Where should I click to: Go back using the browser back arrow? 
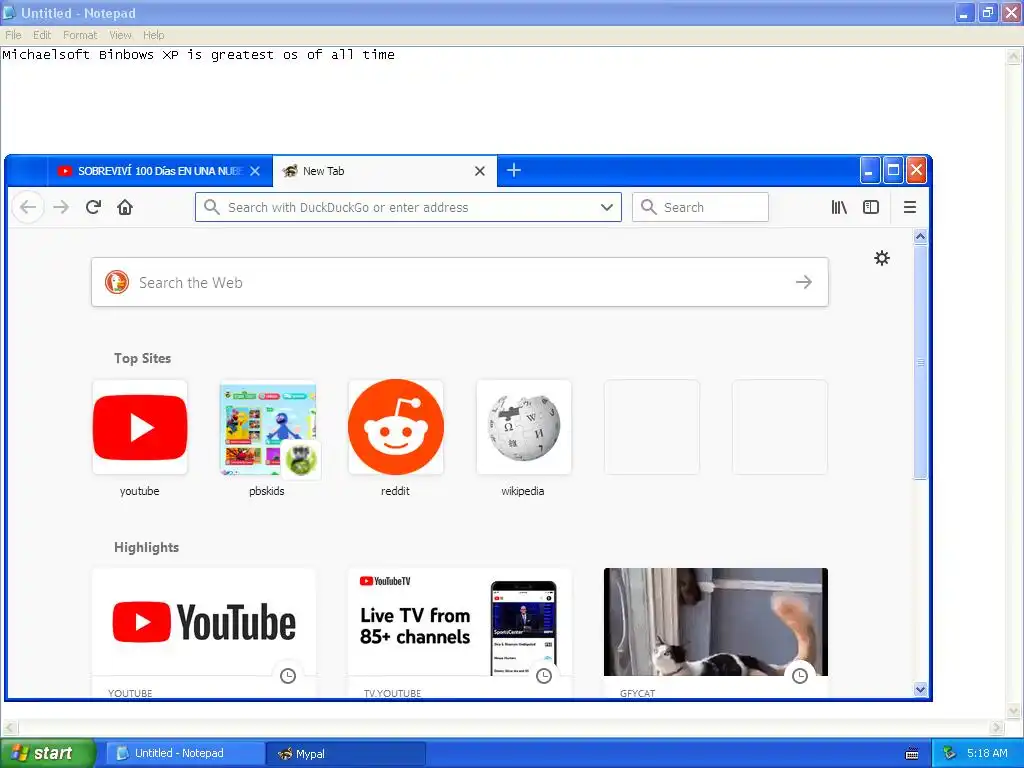point(28,208)
